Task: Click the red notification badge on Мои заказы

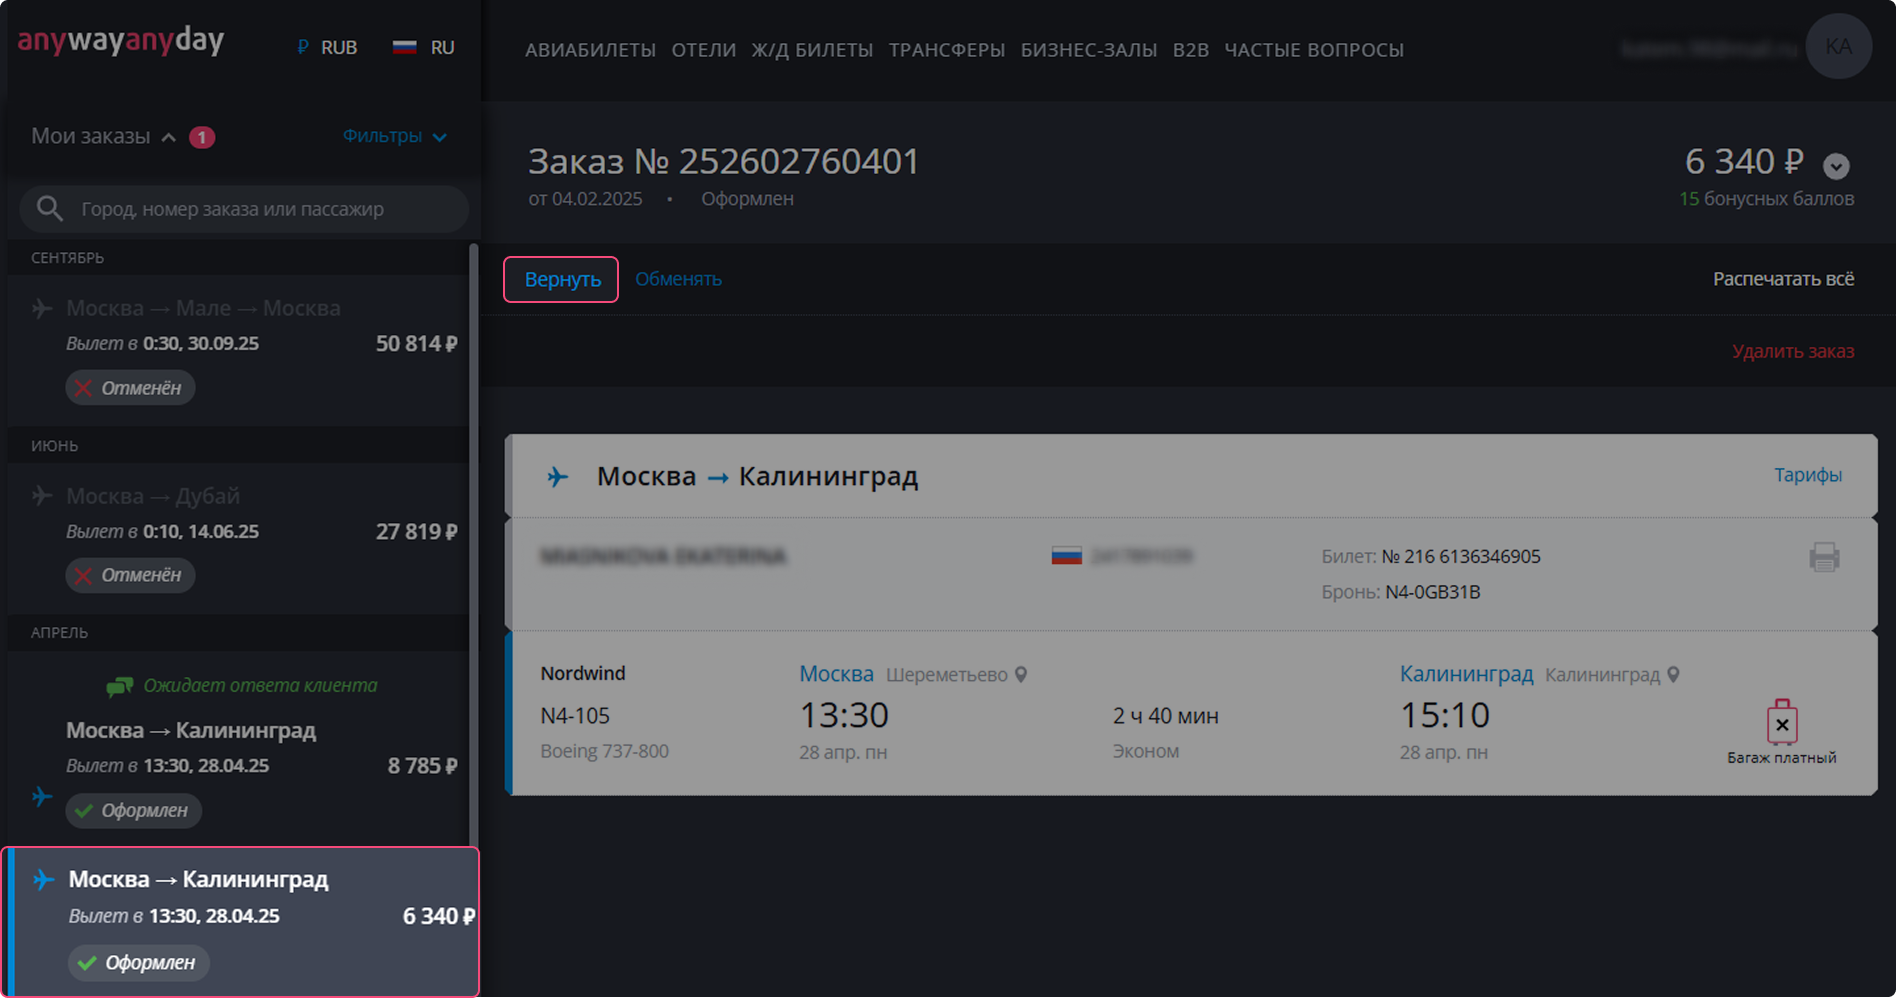Action: click(202, 137)
